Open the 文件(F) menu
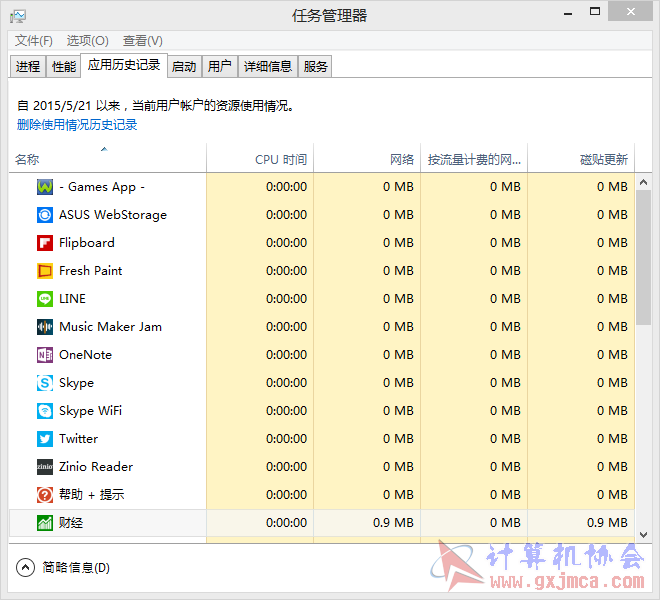 tap(33, 40)
